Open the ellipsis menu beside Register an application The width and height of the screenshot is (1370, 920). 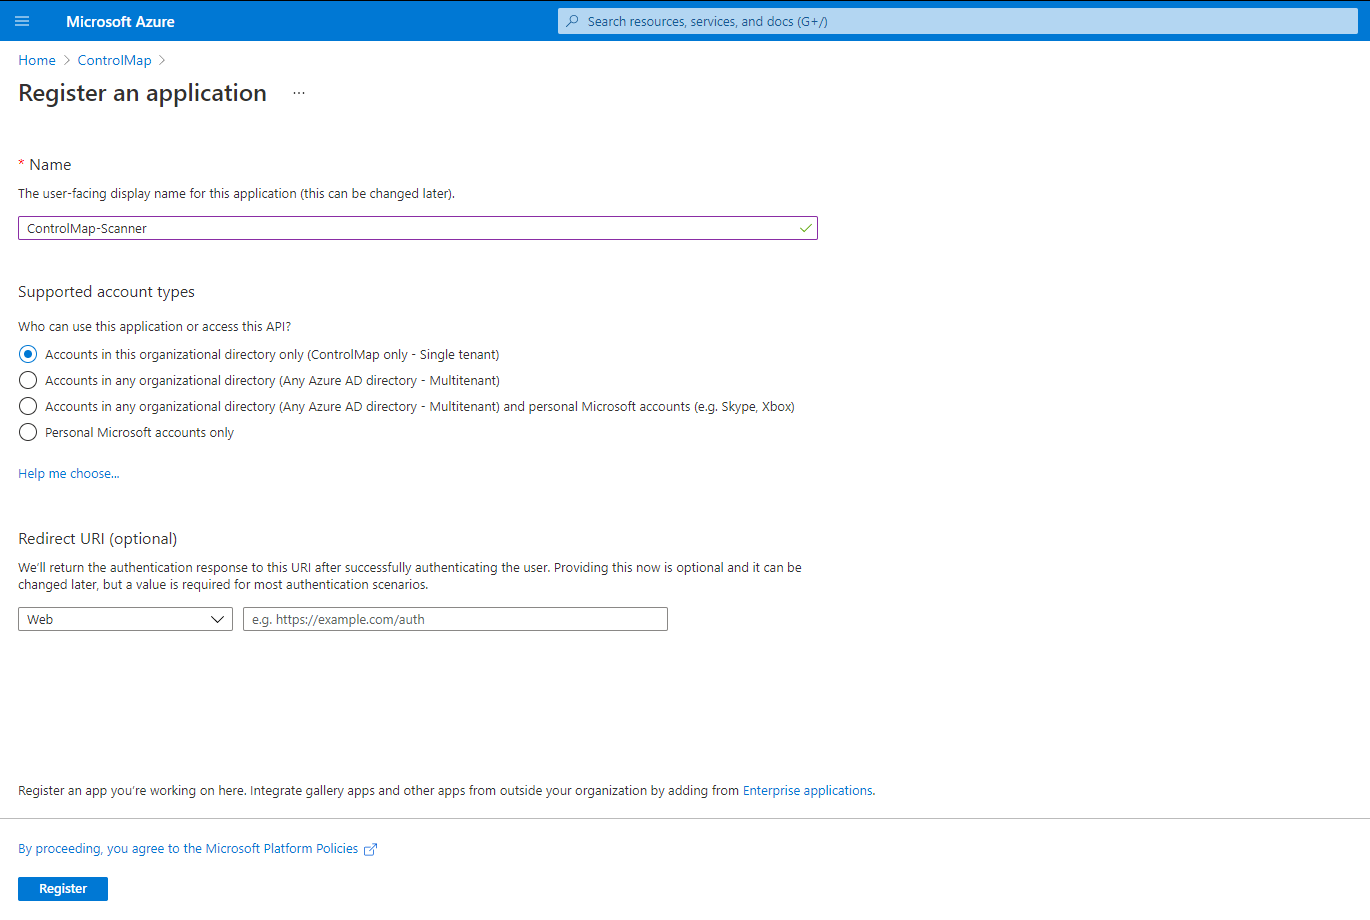pyautogui.click(x=298, y=93)
